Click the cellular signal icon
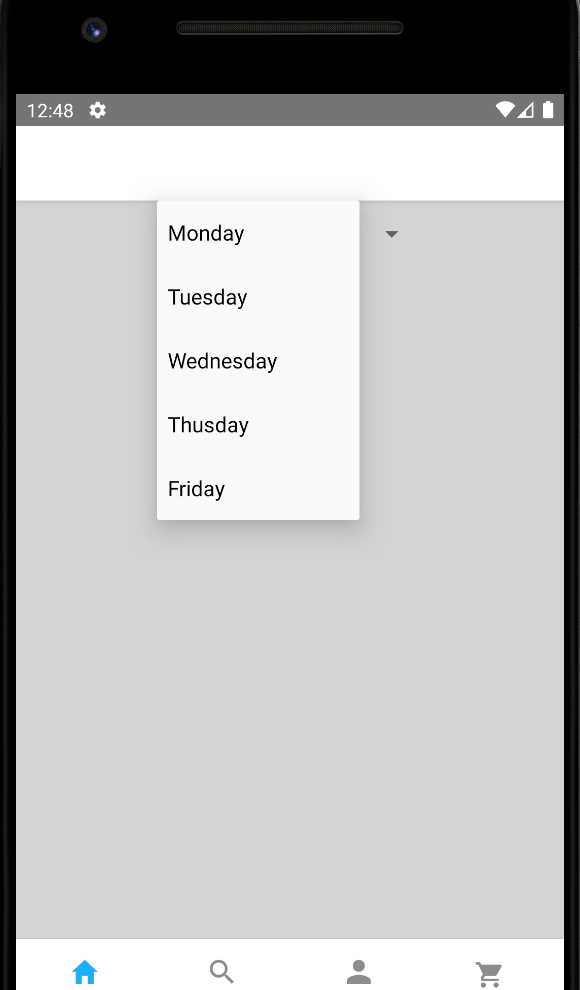 [x=526, y=110]
